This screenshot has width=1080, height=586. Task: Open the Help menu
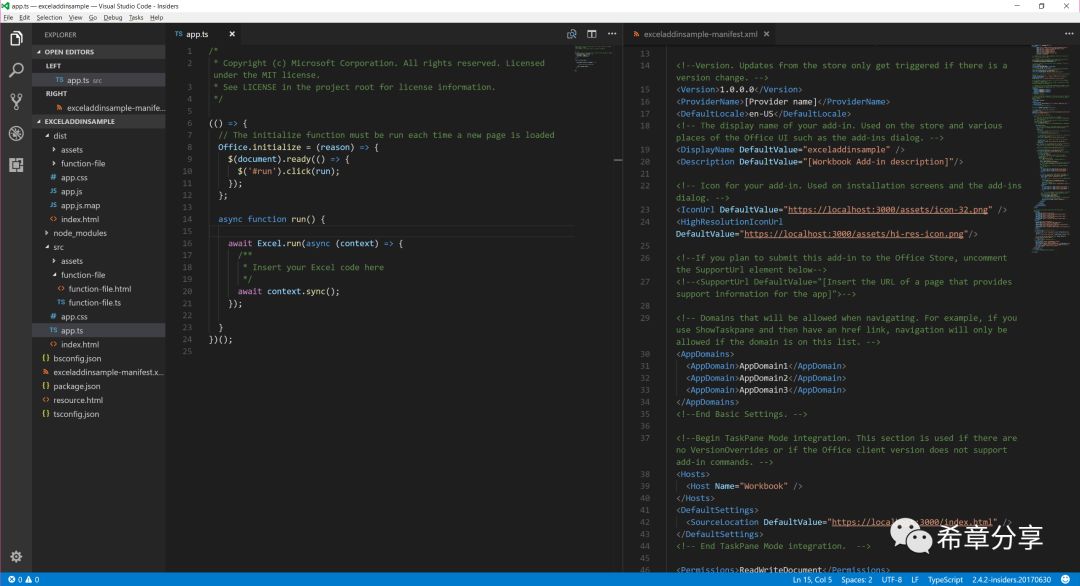pyautogui.click(x=156, y=18)
